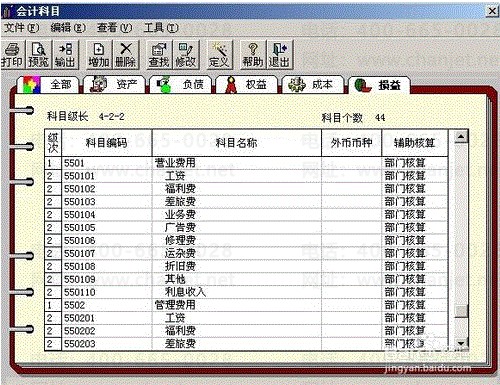The width and height of the screenshot is (500, 385).
Task: Click the 打印 print toolbar icon
Action: pos(13,55)
